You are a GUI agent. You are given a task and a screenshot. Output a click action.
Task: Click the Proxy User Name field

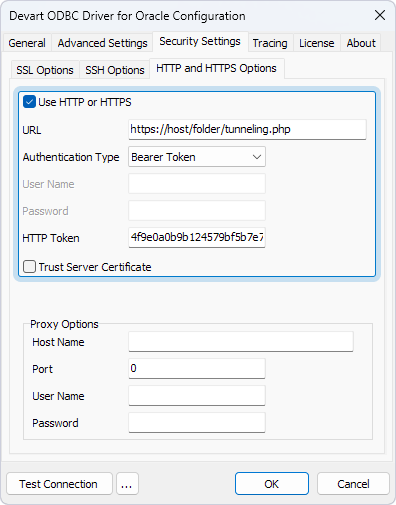[197, 395]
